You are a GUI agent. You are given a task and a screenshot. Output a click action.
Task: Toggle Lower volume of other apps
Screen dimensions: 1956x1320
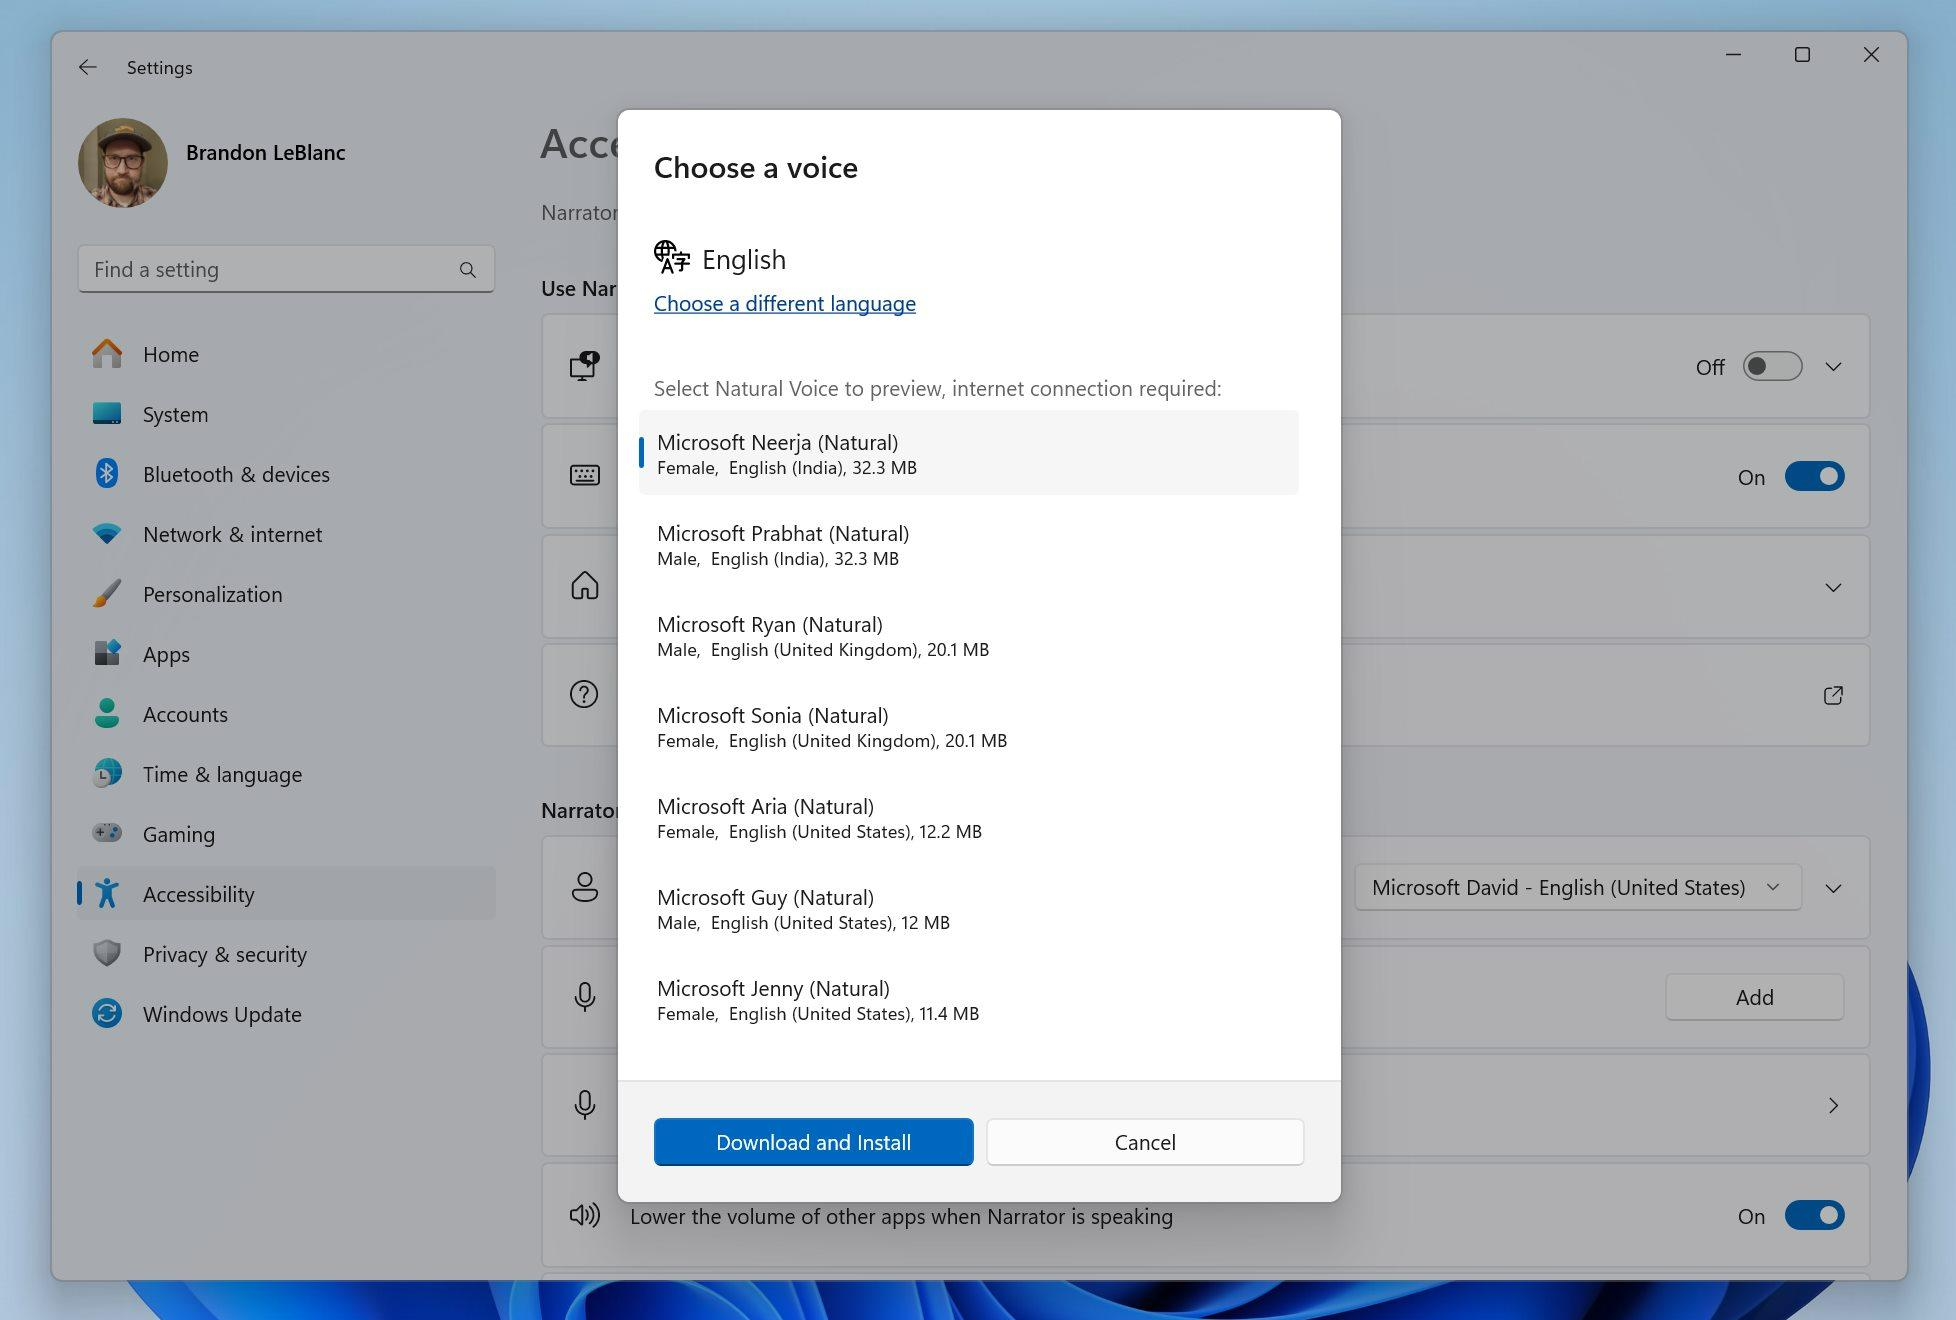[1813, 1215]
